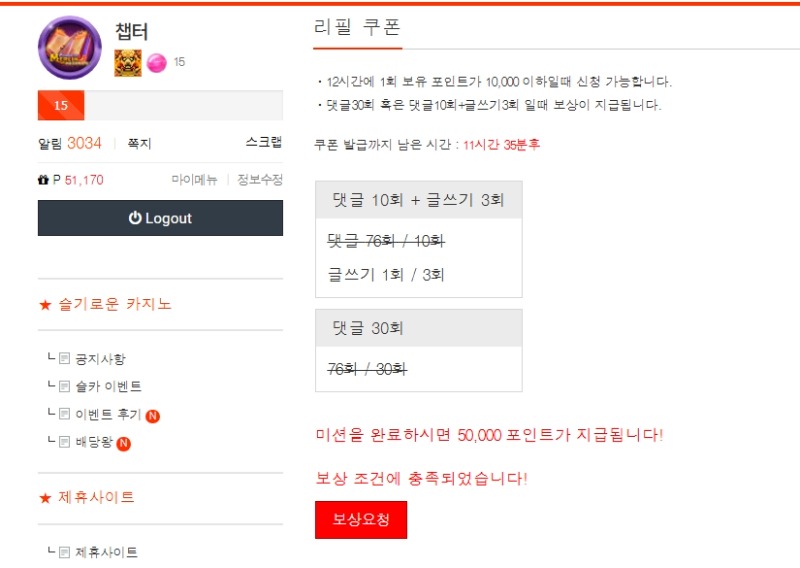Click the pink ball level icon

157,63
